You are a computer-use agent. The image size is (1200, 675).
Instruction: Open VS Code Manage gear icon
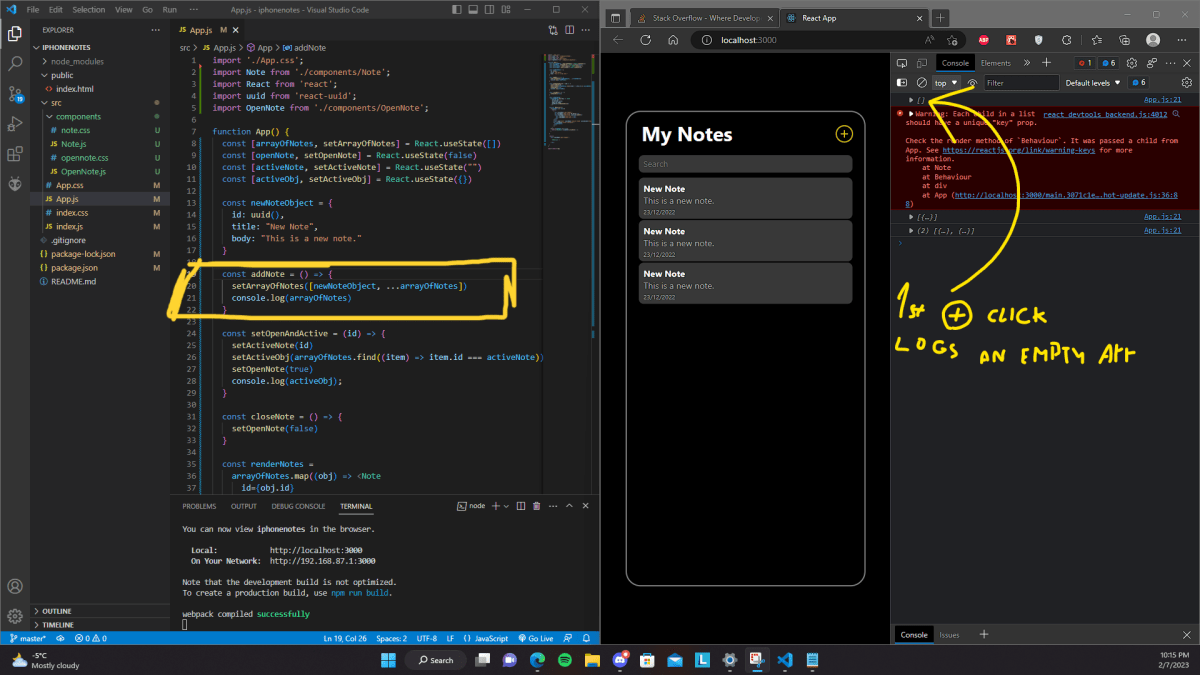(15, 616)
